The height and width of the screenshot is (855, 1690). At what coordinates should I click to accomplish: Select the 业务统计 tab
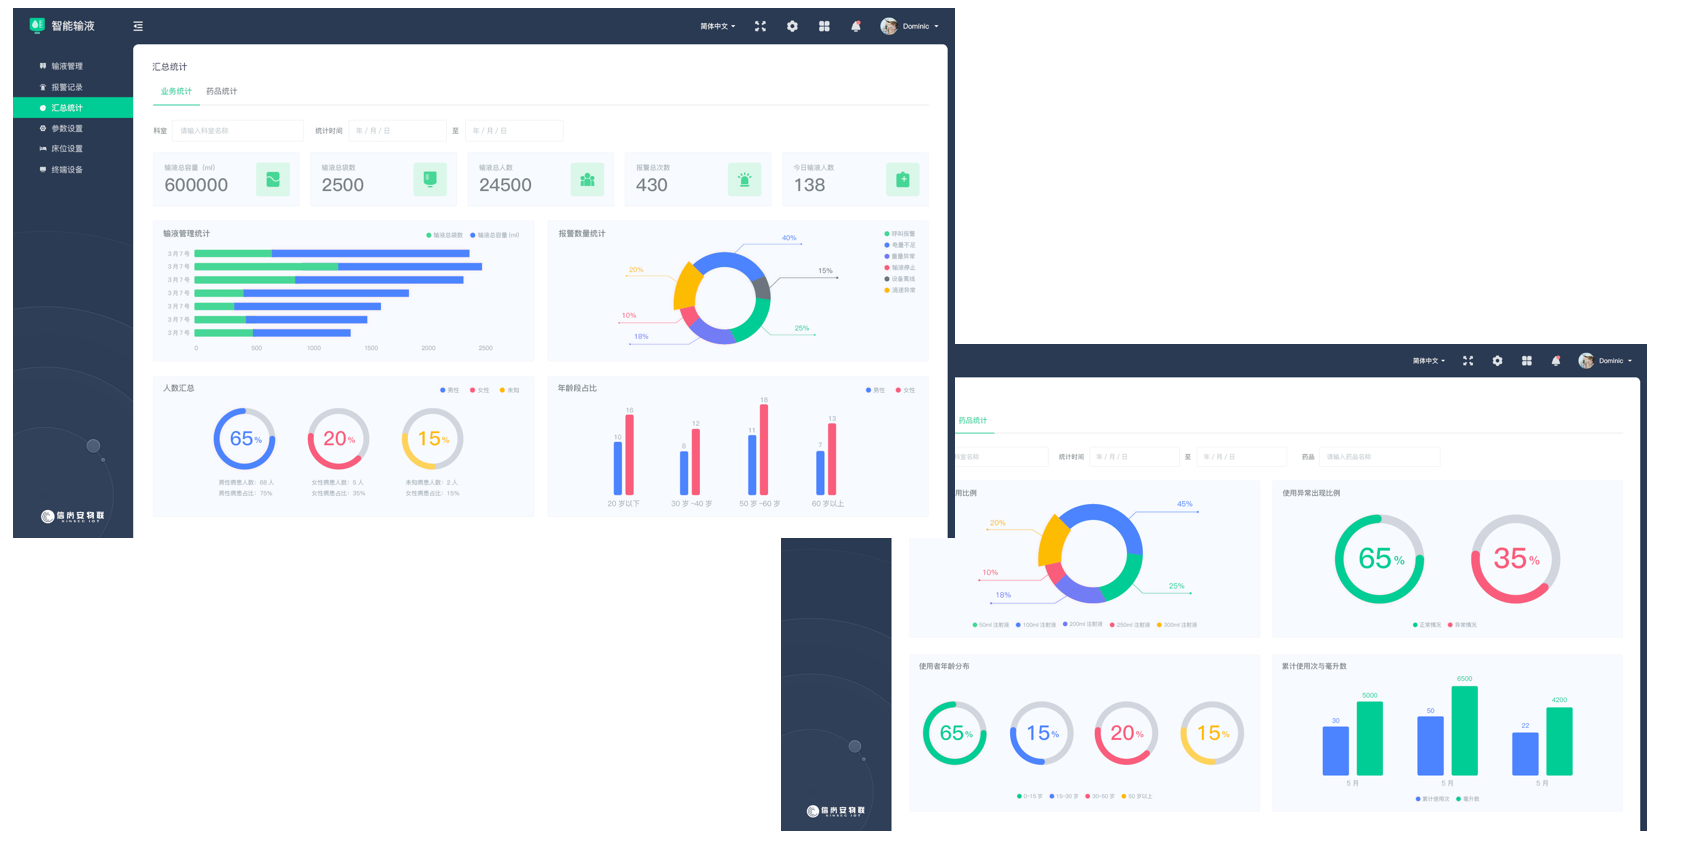click(176, 91)
